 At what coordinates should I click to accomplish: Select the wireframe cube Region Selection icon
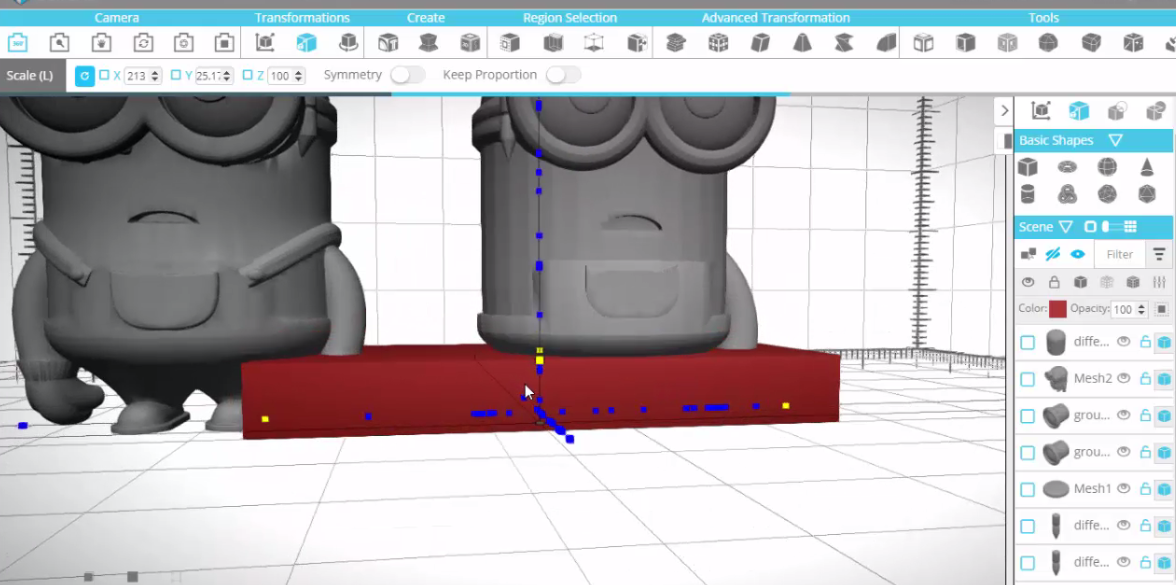pyautogui.click(x=593, y=43)
